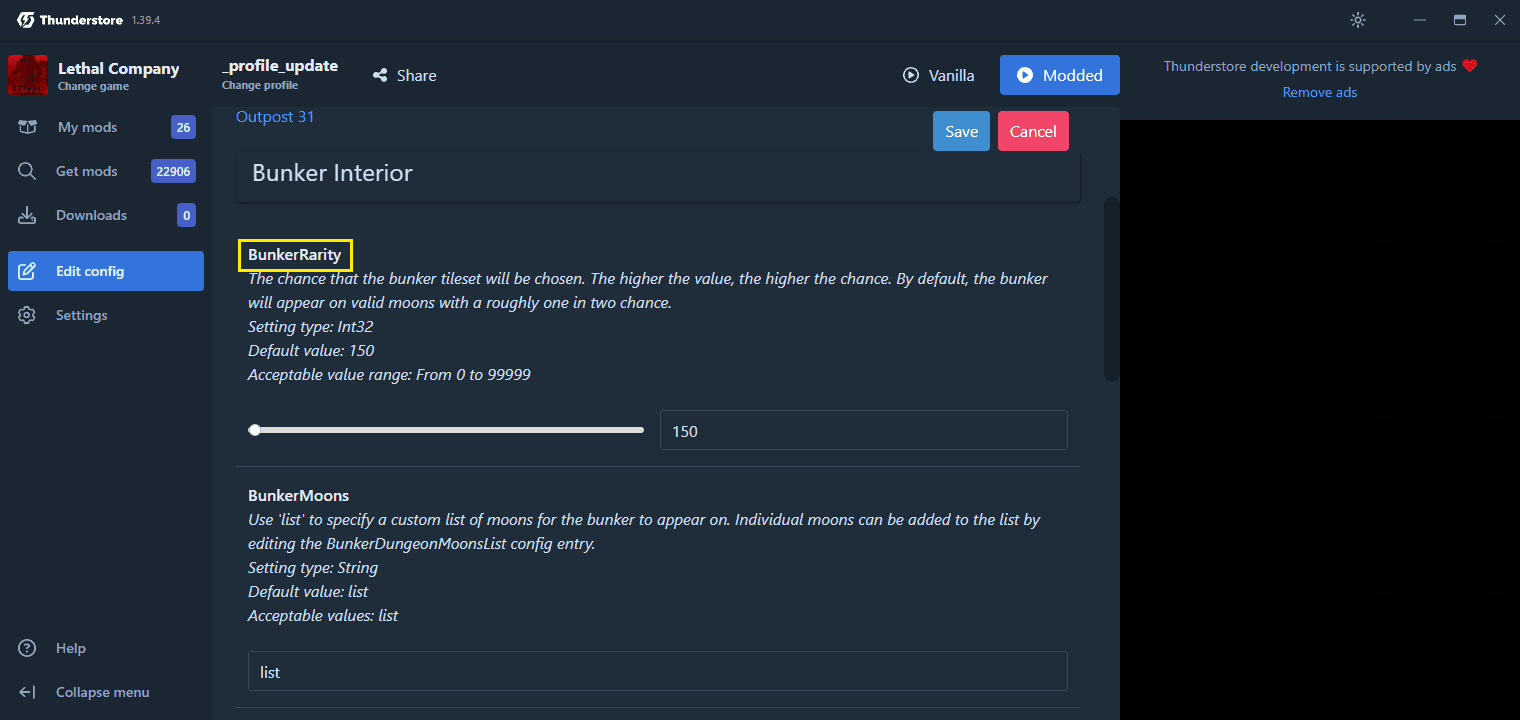Click Change profile link
Image resolution: width=1520 pixels, height=720 pixels.
[260, 85]
